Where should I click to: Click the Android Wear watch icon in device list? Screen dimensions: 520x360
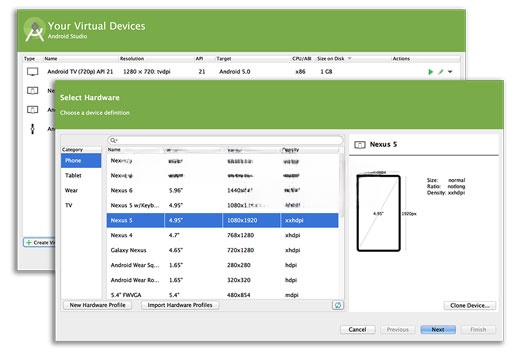click(33, 129)
